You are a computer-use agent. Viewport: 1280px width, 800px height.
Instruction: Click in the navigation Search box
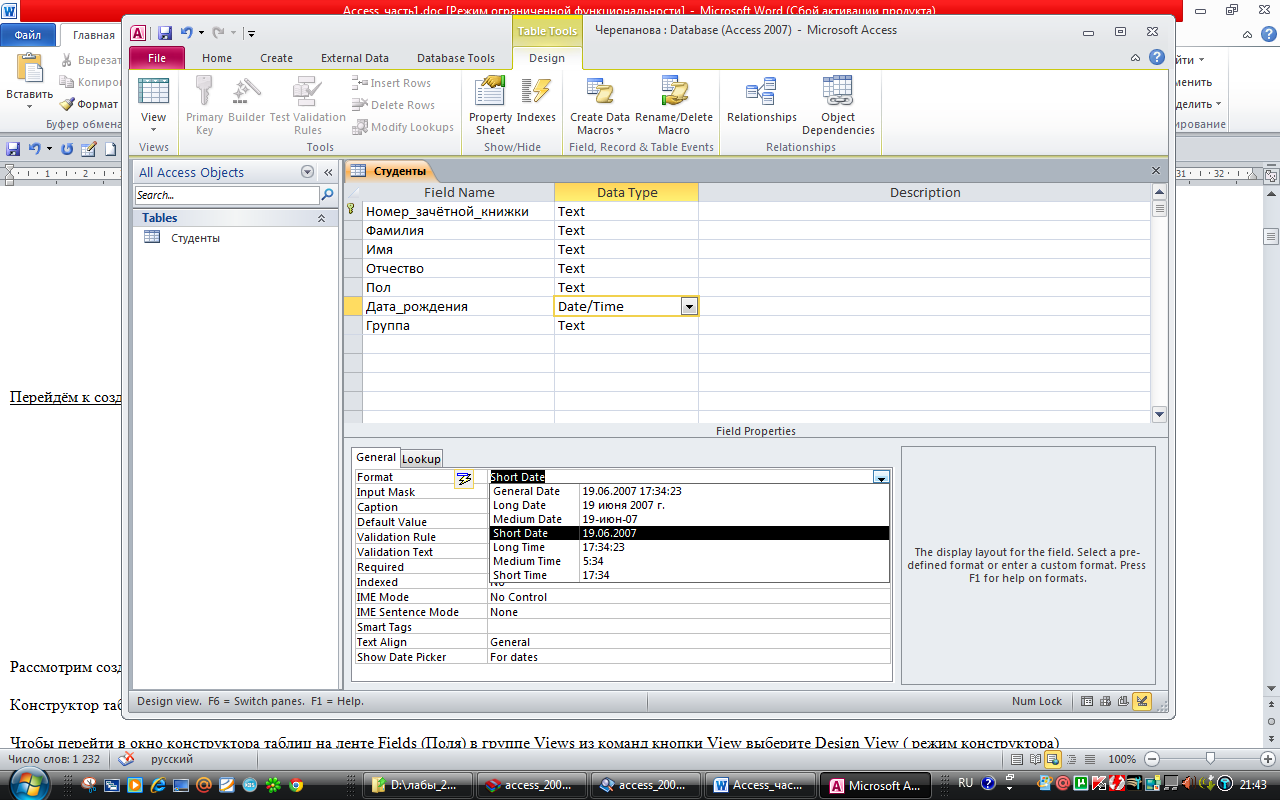coord(227,195)
